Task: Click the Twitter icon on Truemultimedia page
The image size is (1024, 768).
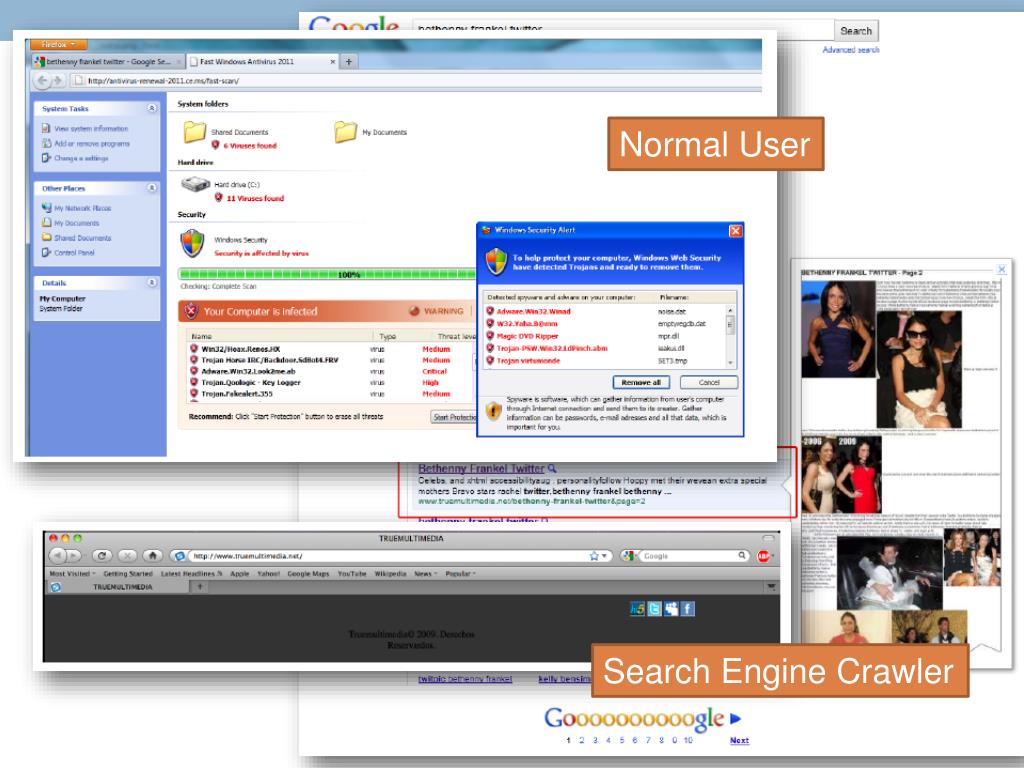Action: (654, 609)
